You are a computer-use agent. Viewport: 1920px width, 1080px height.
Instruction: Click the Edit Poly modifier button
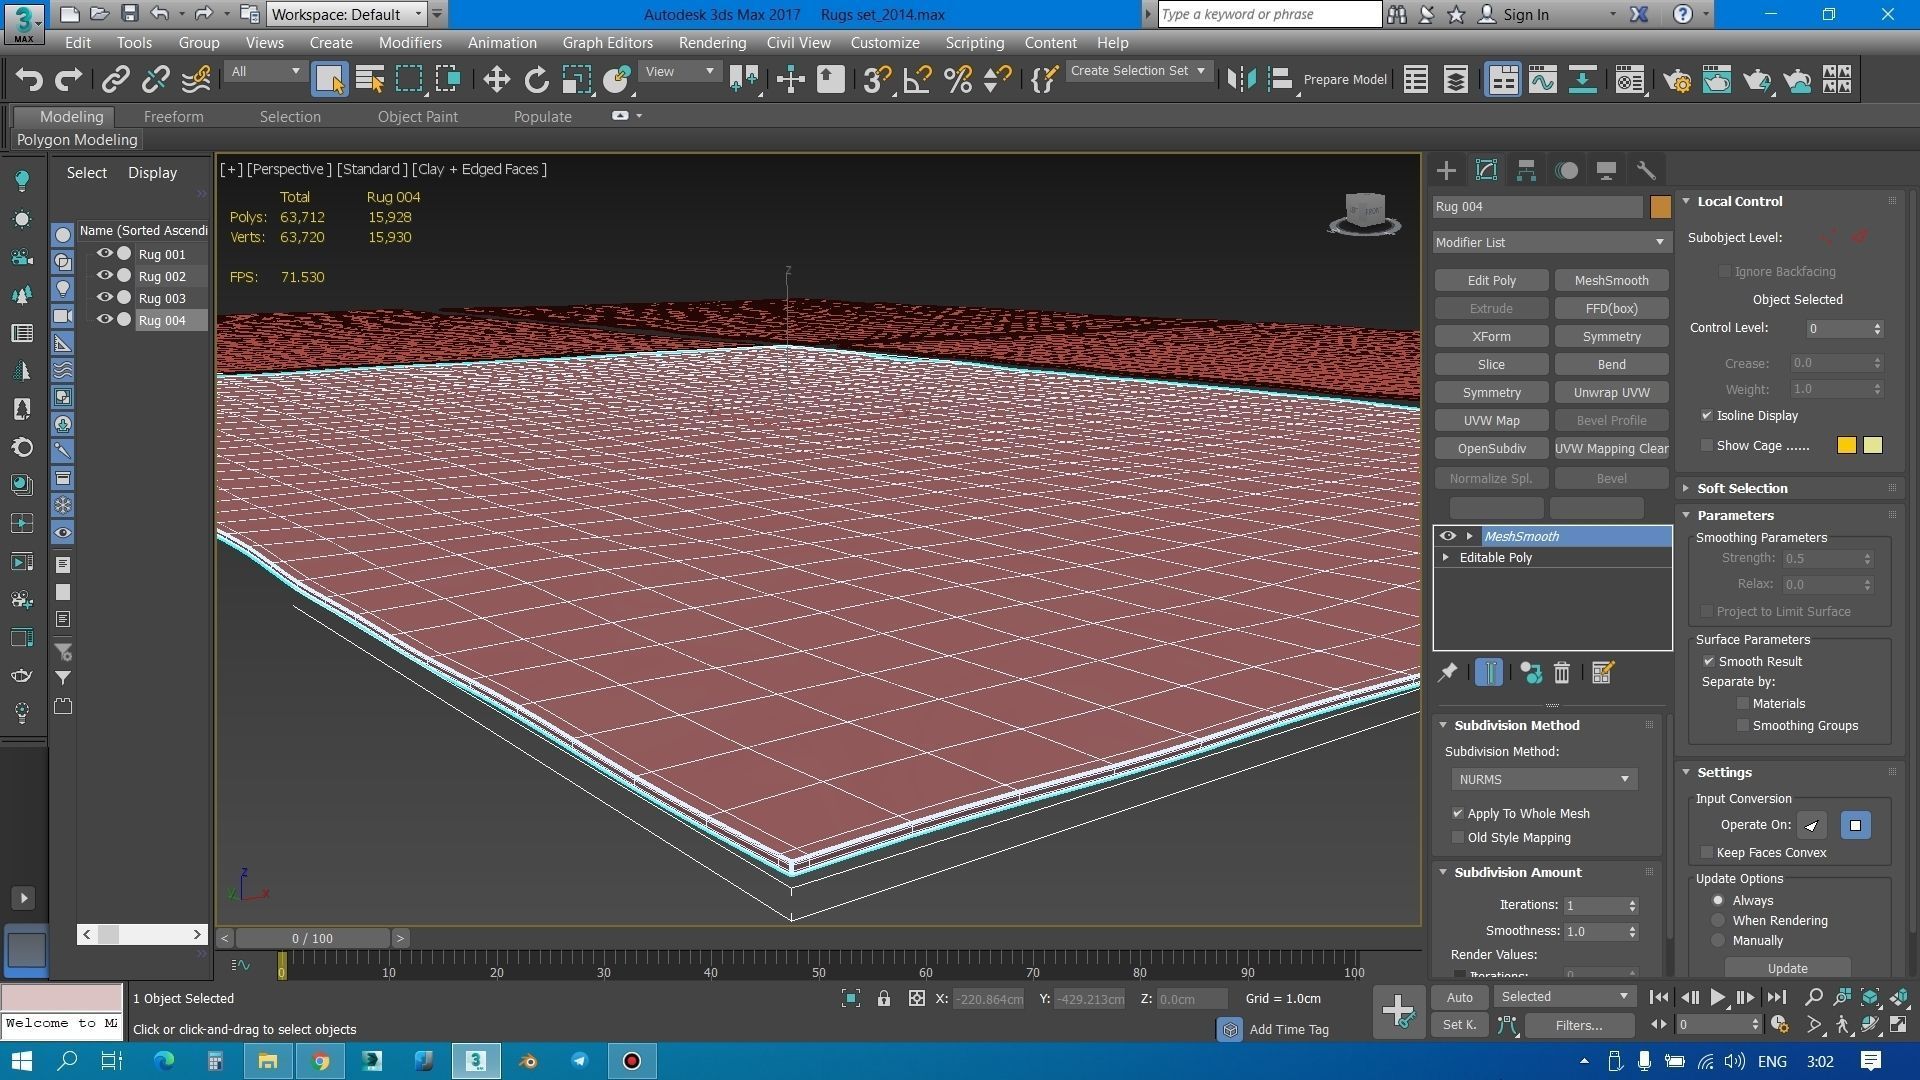click(1491, 281)
